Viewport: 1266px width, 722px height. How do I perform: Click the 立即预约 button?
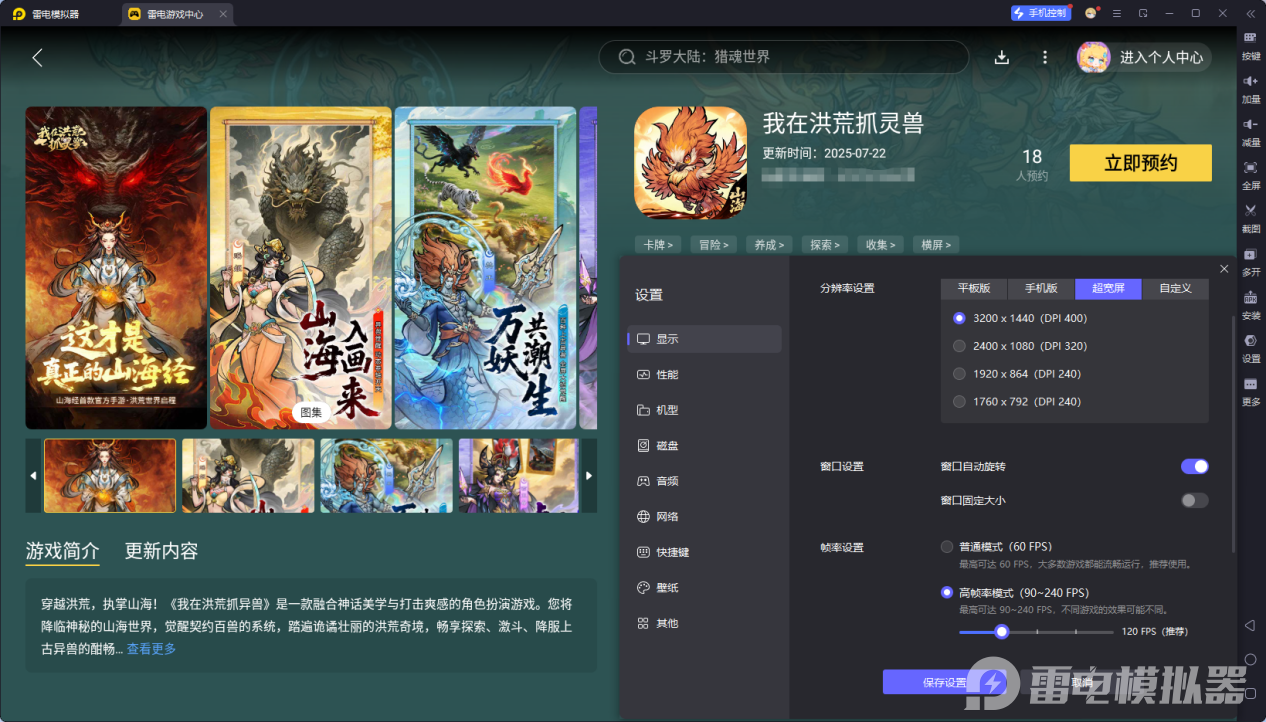(1140, 163)
